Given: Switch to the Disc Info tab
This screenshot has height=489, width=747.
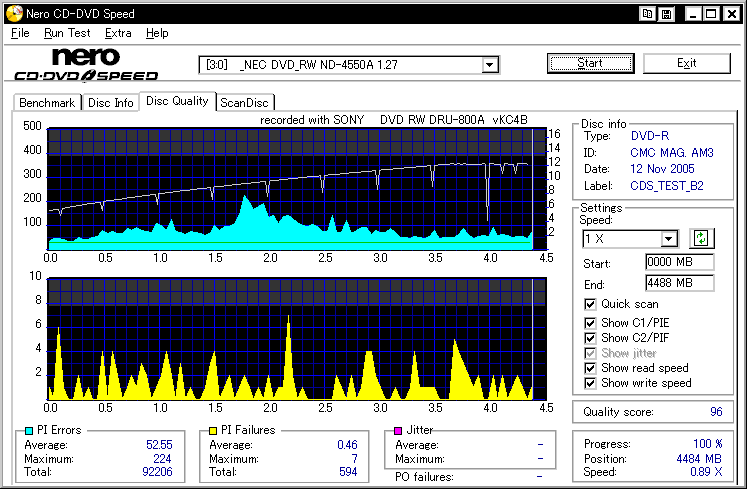Looking at the screenshot, I should click(x=111, y=102).
